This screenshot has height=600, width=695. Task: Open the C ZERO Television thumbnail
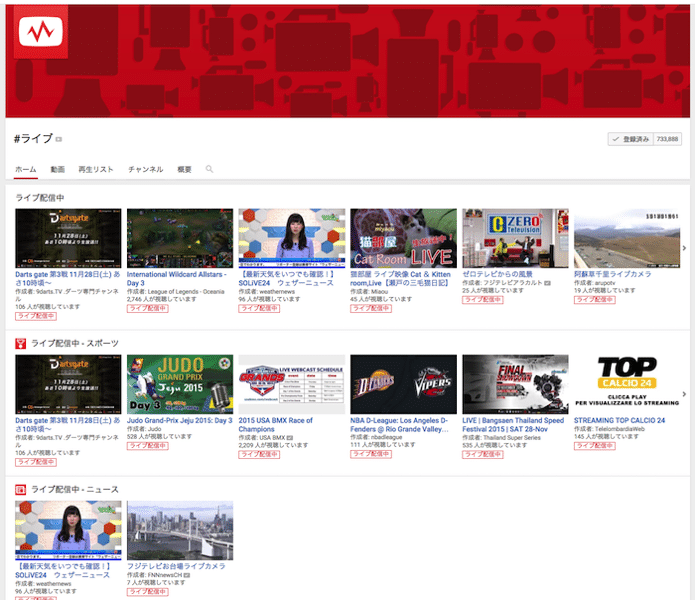click(515, 238)
